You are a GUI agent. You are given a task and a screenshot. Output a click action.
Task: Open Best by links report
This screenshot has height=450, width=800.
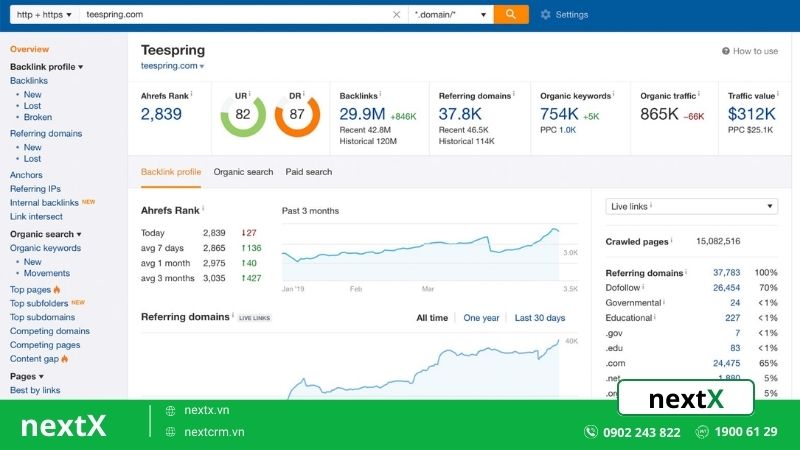coord(35,390)
